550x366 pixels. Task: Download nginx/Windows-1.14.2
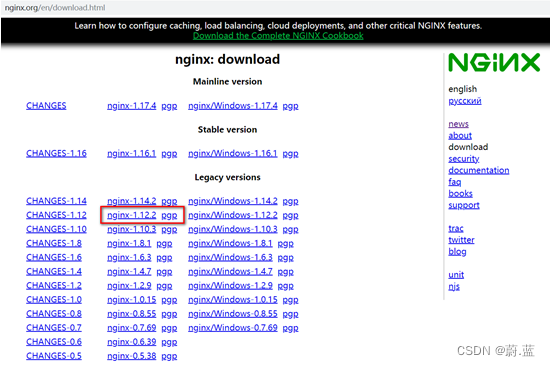(233, 201)
